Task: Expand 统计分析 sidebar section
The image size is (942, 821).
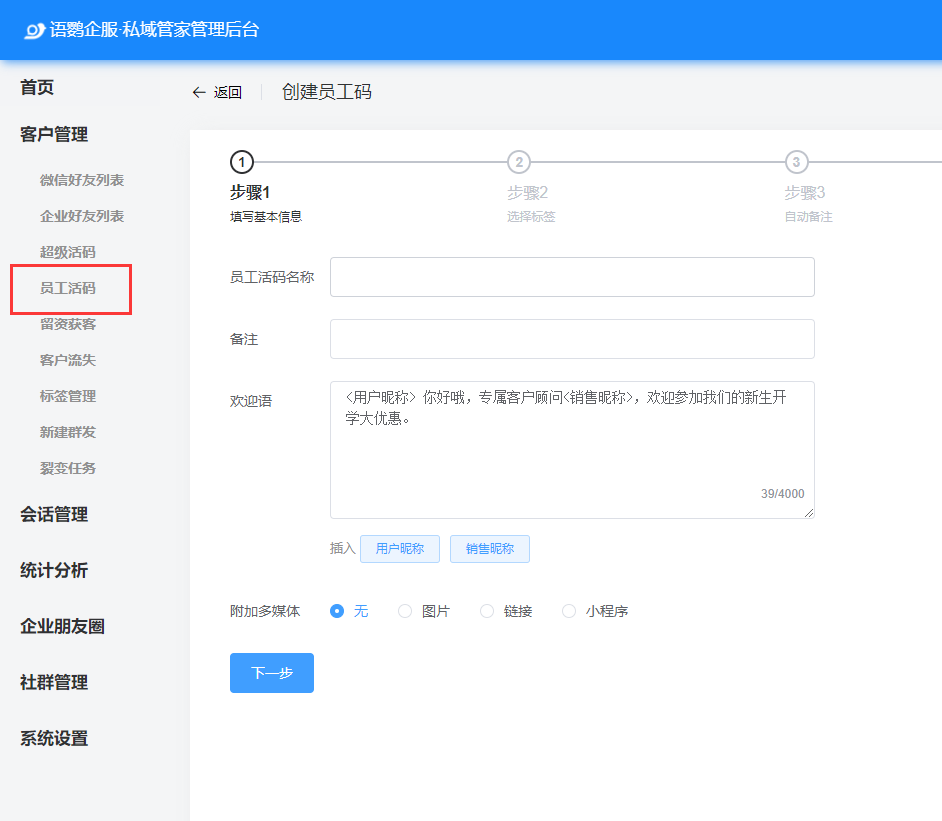Action: click(54, 570)
